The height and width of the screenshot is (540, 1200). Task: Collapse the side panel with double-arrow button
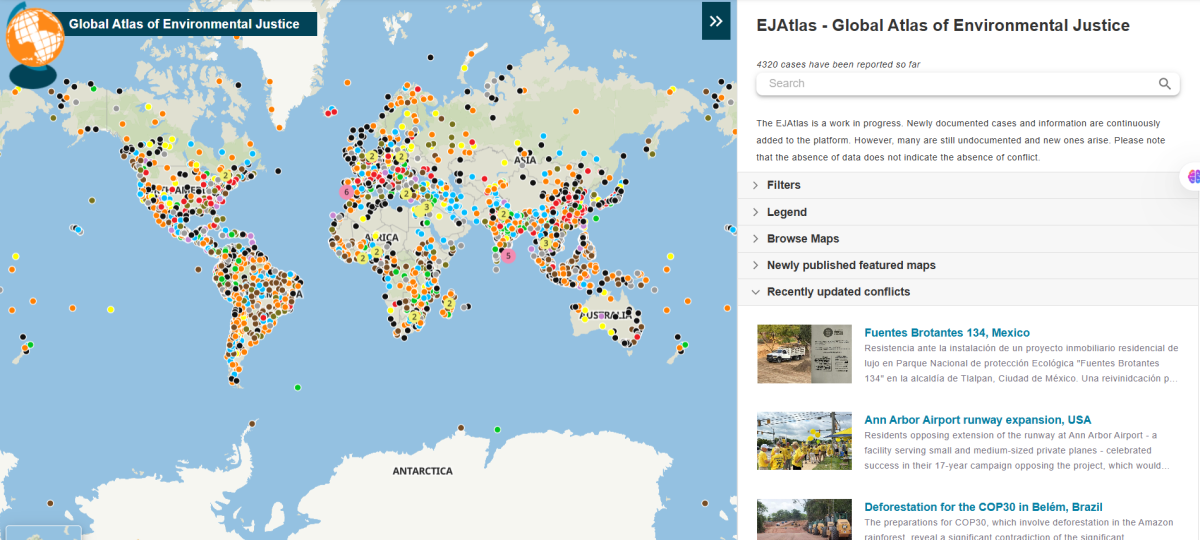pyautogui.click(x=716, y=20)
